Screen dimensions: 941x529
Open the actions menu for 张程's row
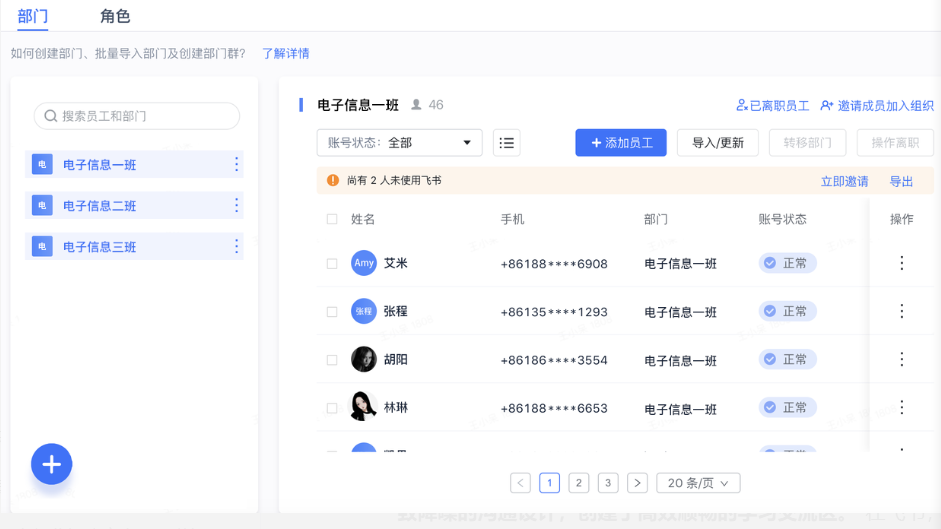(901, 311)
